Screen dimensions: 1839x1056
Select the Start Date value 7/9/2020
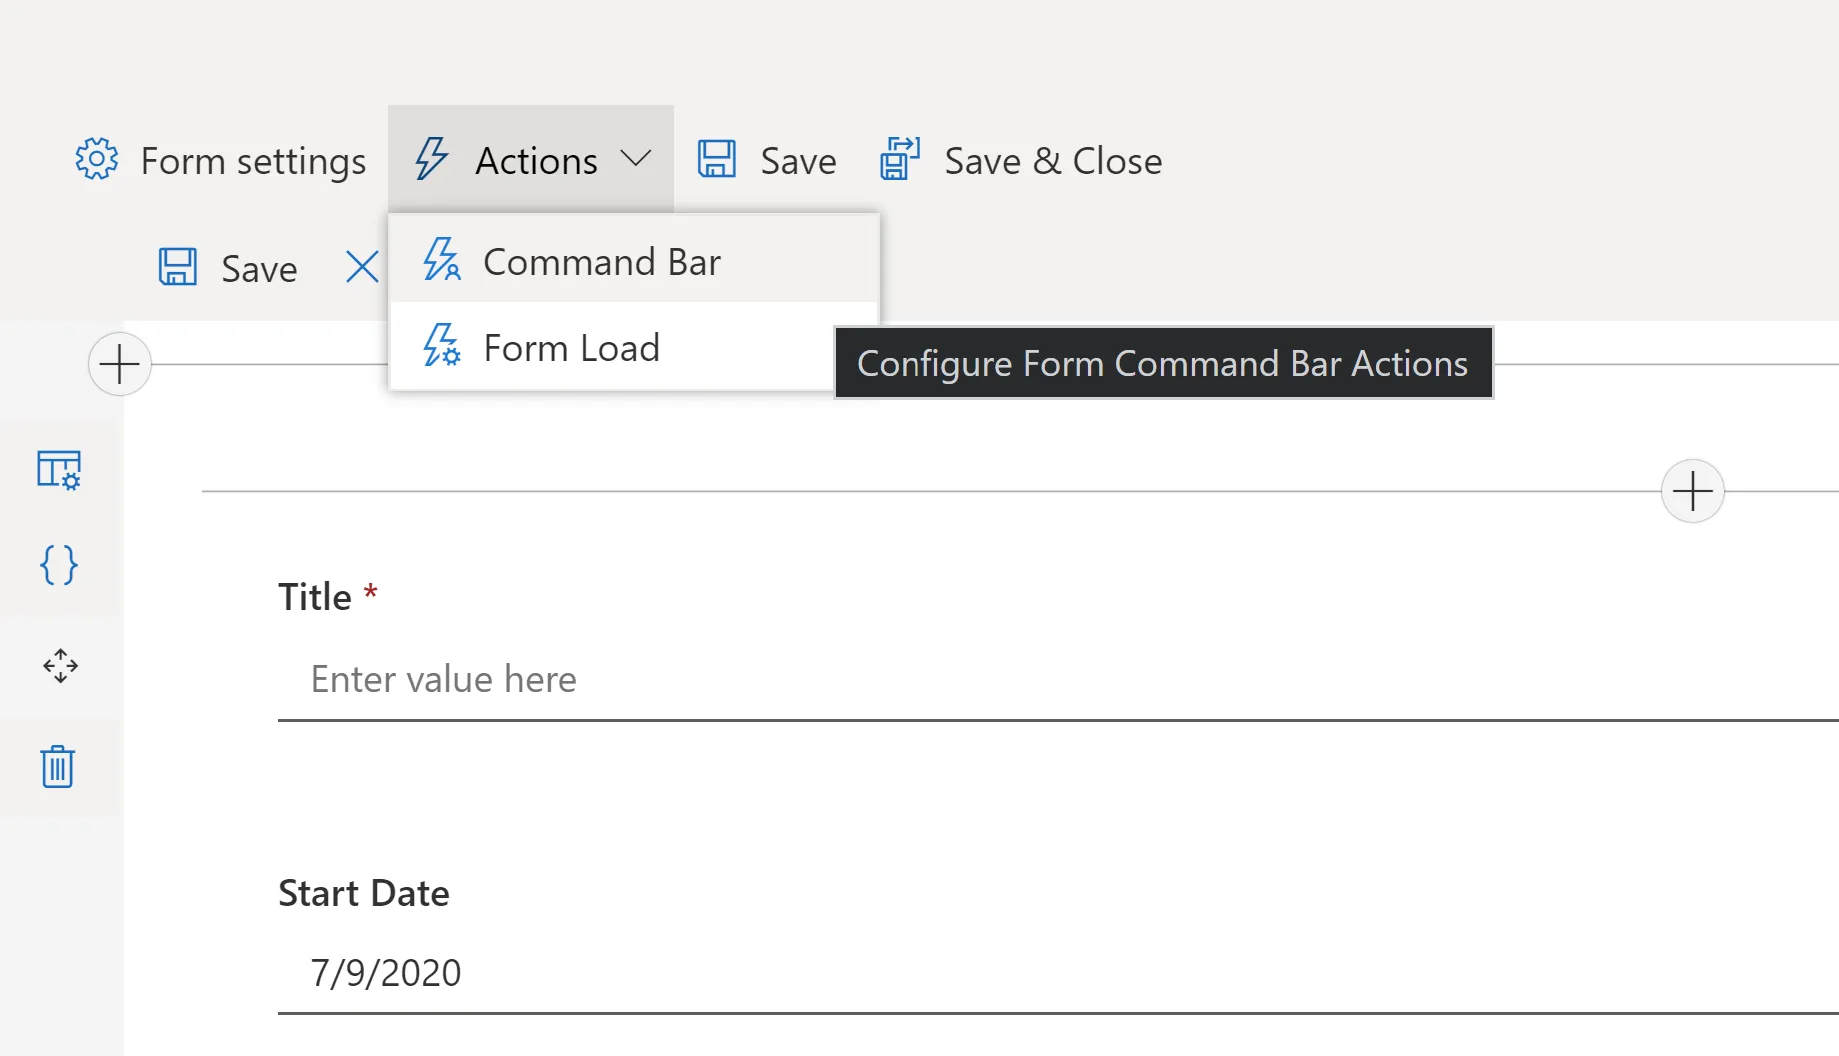[x=387, y=971]
